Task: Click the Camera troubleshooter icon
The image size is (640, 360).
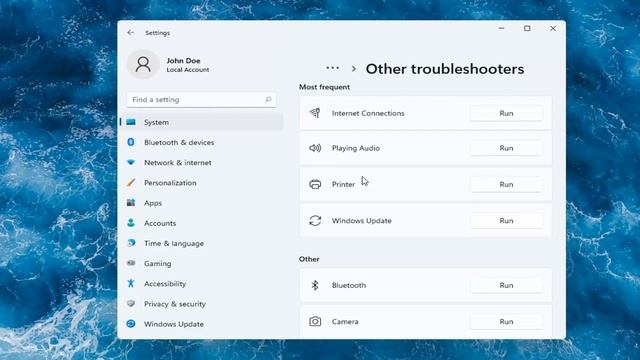Action: coord(315,321)
